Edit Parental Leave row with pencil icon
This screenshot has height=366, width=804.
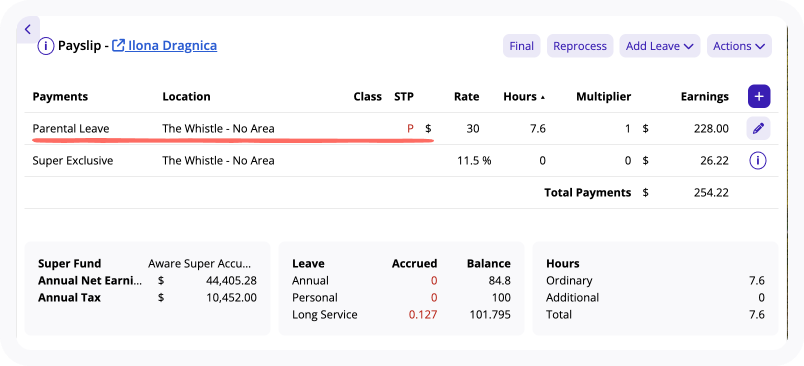758,128
